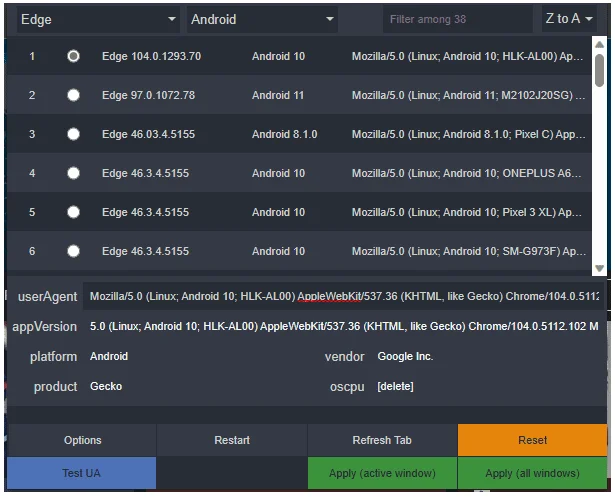615x499 pixels.
Task: Click the orange Reset button
Action: tap(532, 440)
